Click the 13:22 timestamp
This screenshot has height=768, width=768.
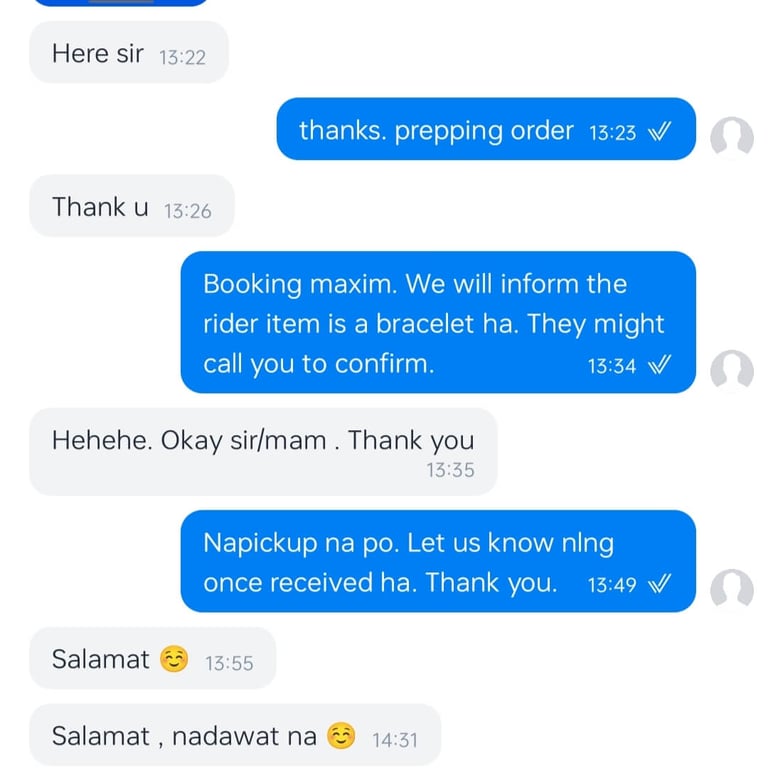[x=182, y=58]
